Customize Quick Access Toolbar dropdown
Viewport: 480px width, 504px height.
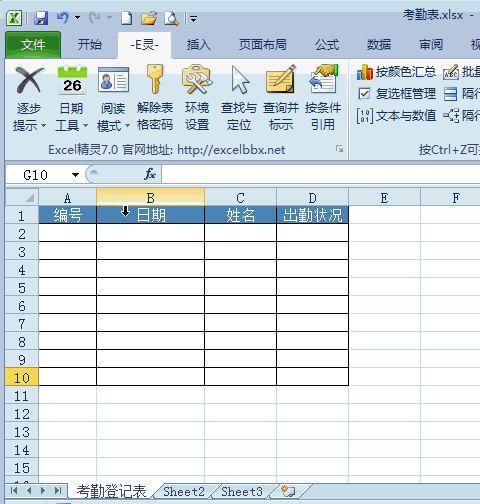(x=193, y=19)
